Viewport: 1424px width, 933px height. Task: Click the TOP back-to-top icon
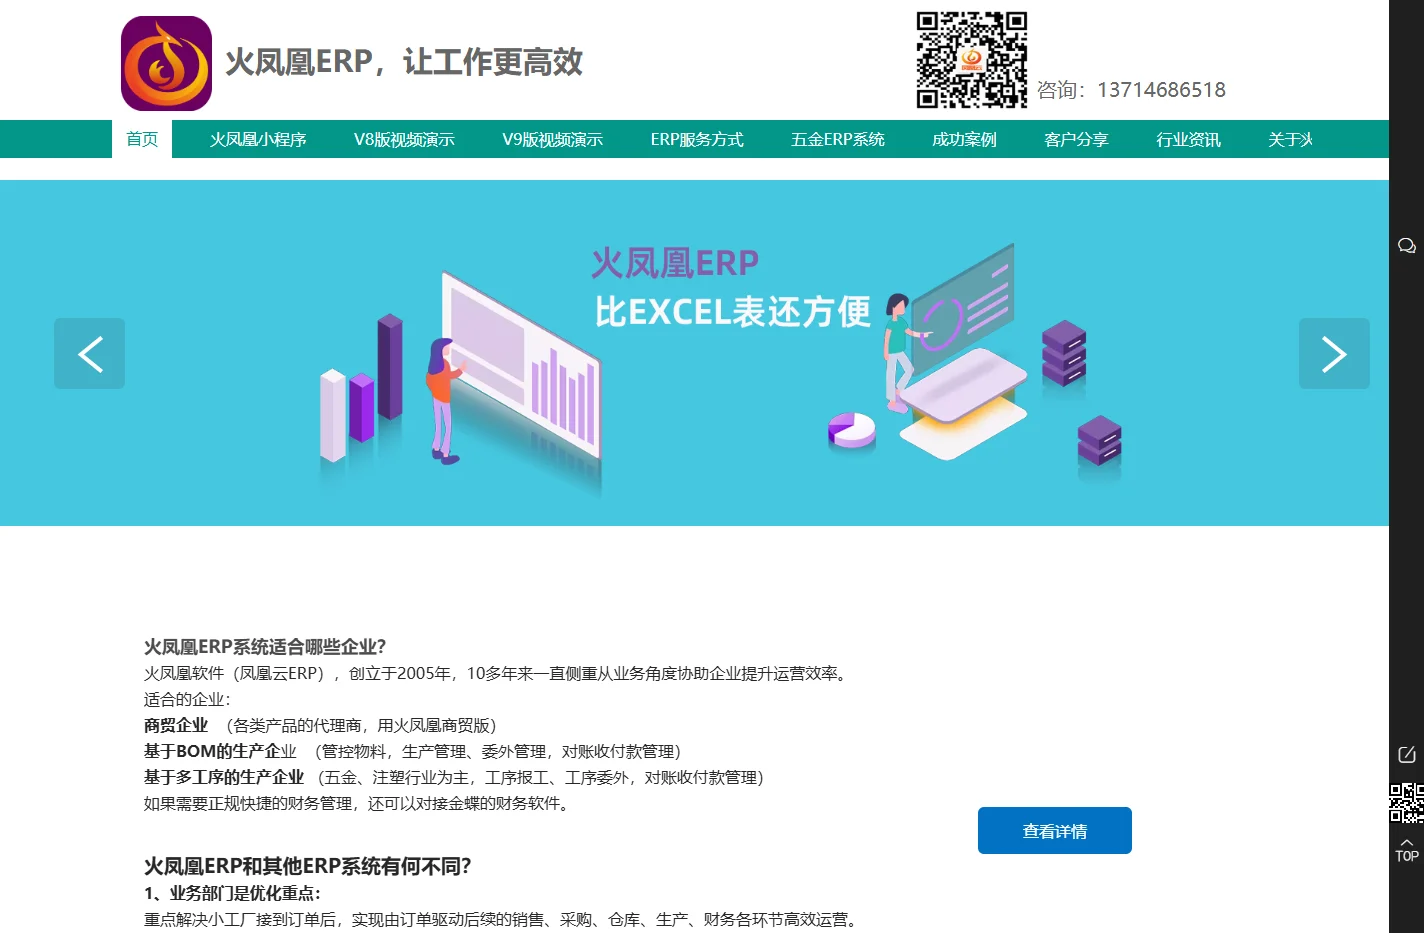1407,850
